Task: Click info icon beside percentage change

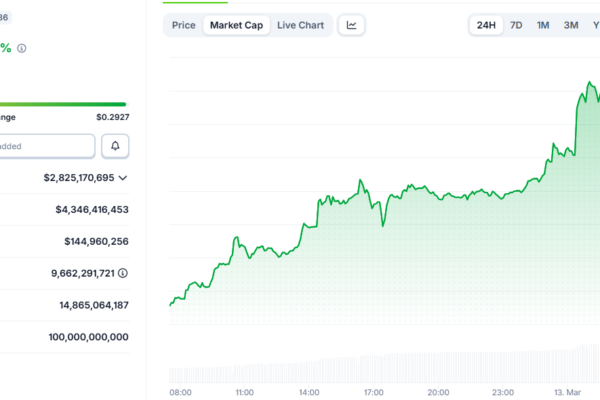Action: [x=22, y=48]
